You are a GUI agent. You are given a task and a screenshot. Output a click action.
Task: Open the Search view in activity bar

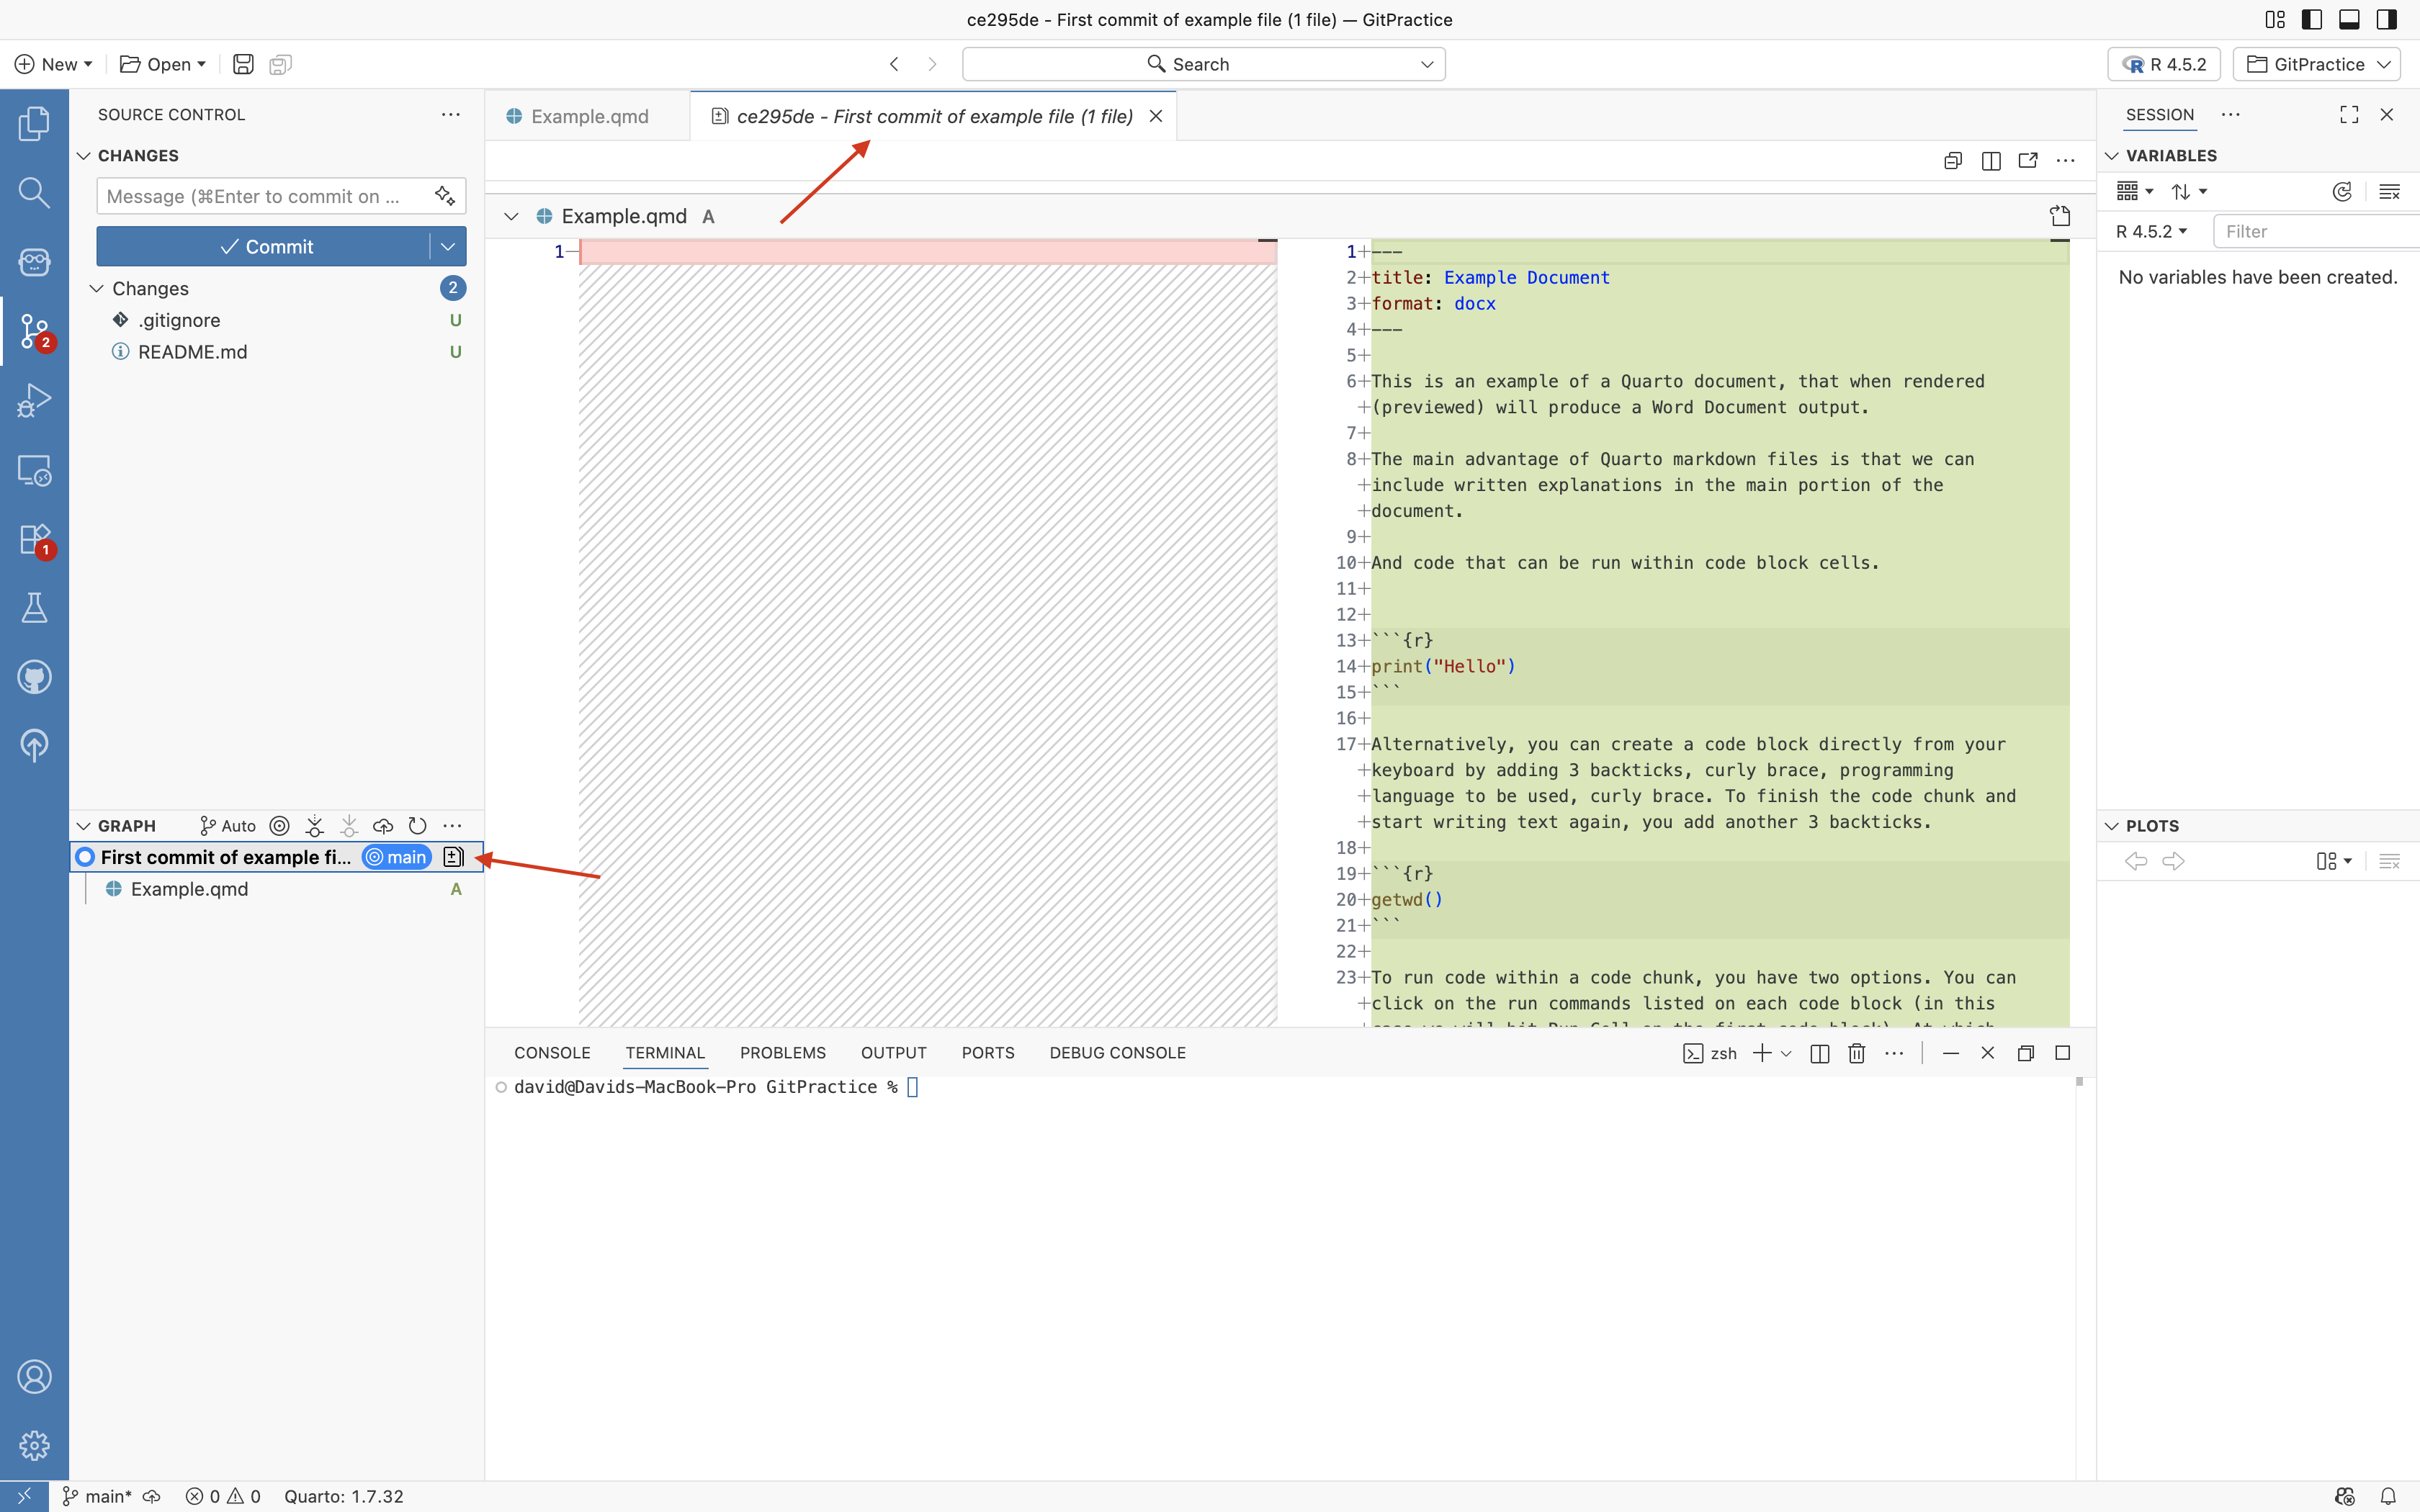tap(34, 192)
